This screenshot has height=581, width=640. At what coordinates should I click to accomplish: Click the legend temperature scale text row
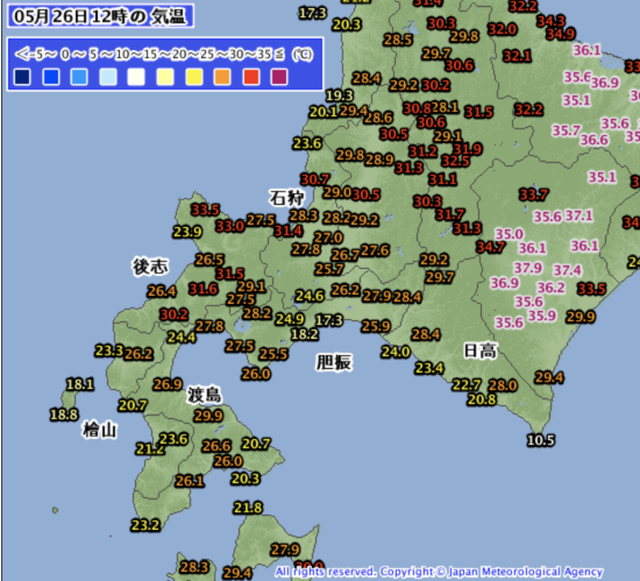pyautogui.click(x=164, y=54)
